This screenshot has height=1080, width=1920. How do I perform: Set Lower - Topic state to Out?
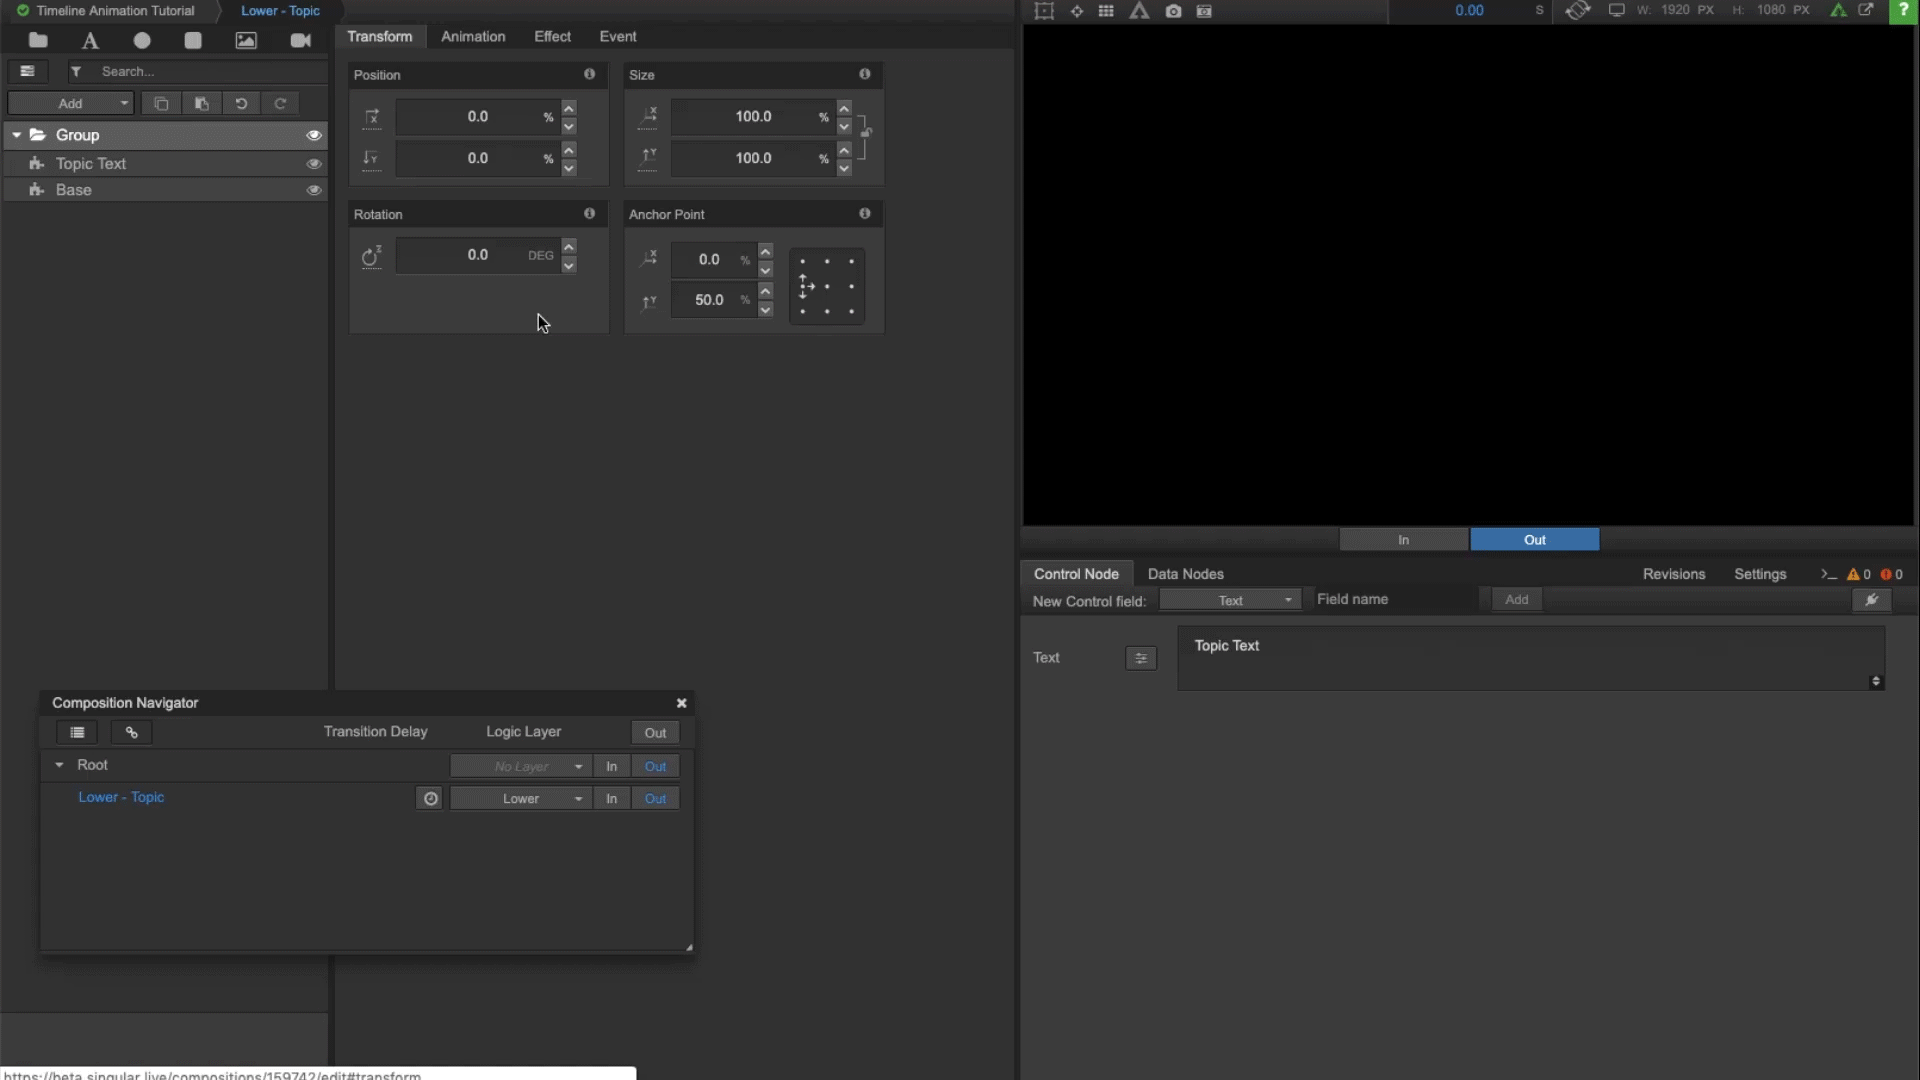(655, 798)
